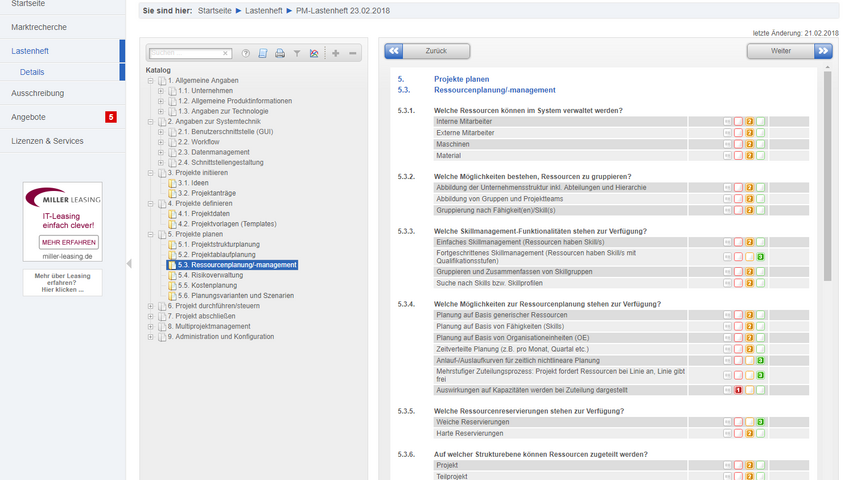Select 5.4. Risikoverwaltung in catalog tree
This screenshot has width=853, height=480.
[x=210, y=275]
